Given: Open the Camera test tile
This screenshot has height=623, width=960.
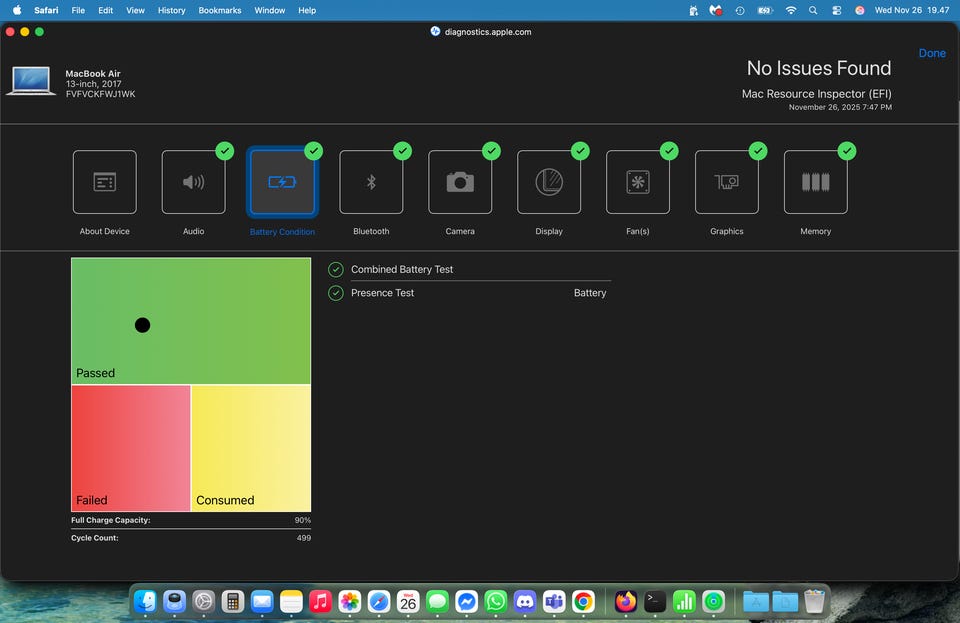Looking at the screenshot, I should (460, 182).
